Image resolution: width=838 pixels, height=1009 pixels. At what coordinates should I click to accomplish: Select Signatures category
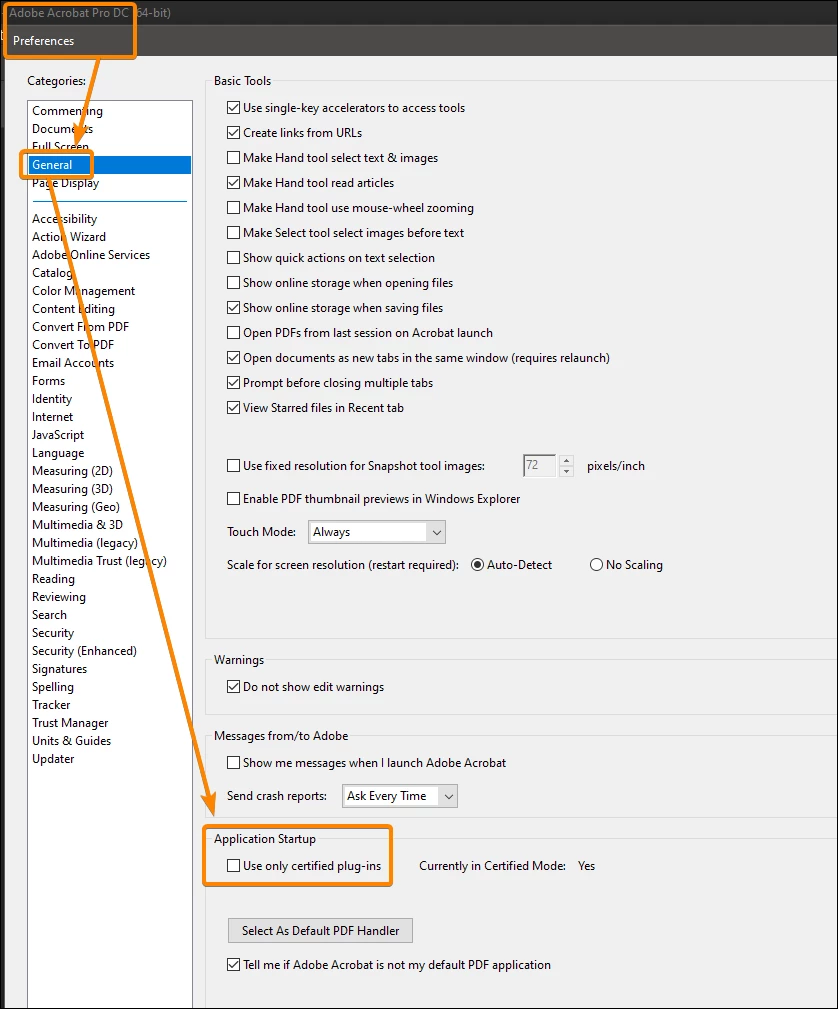(109, 669)
